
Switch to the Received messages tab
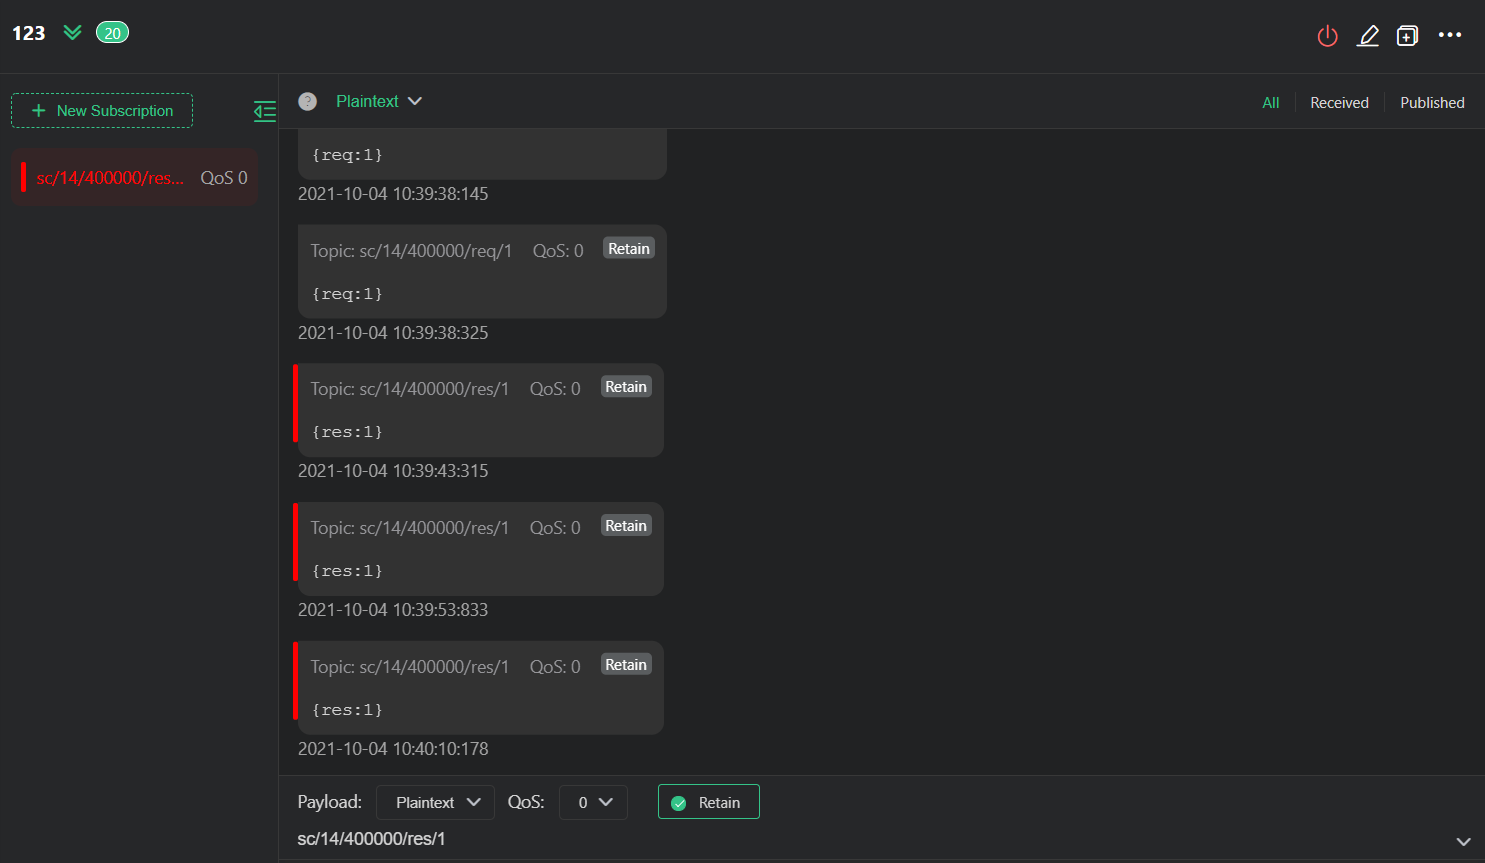pos(1339,102)
